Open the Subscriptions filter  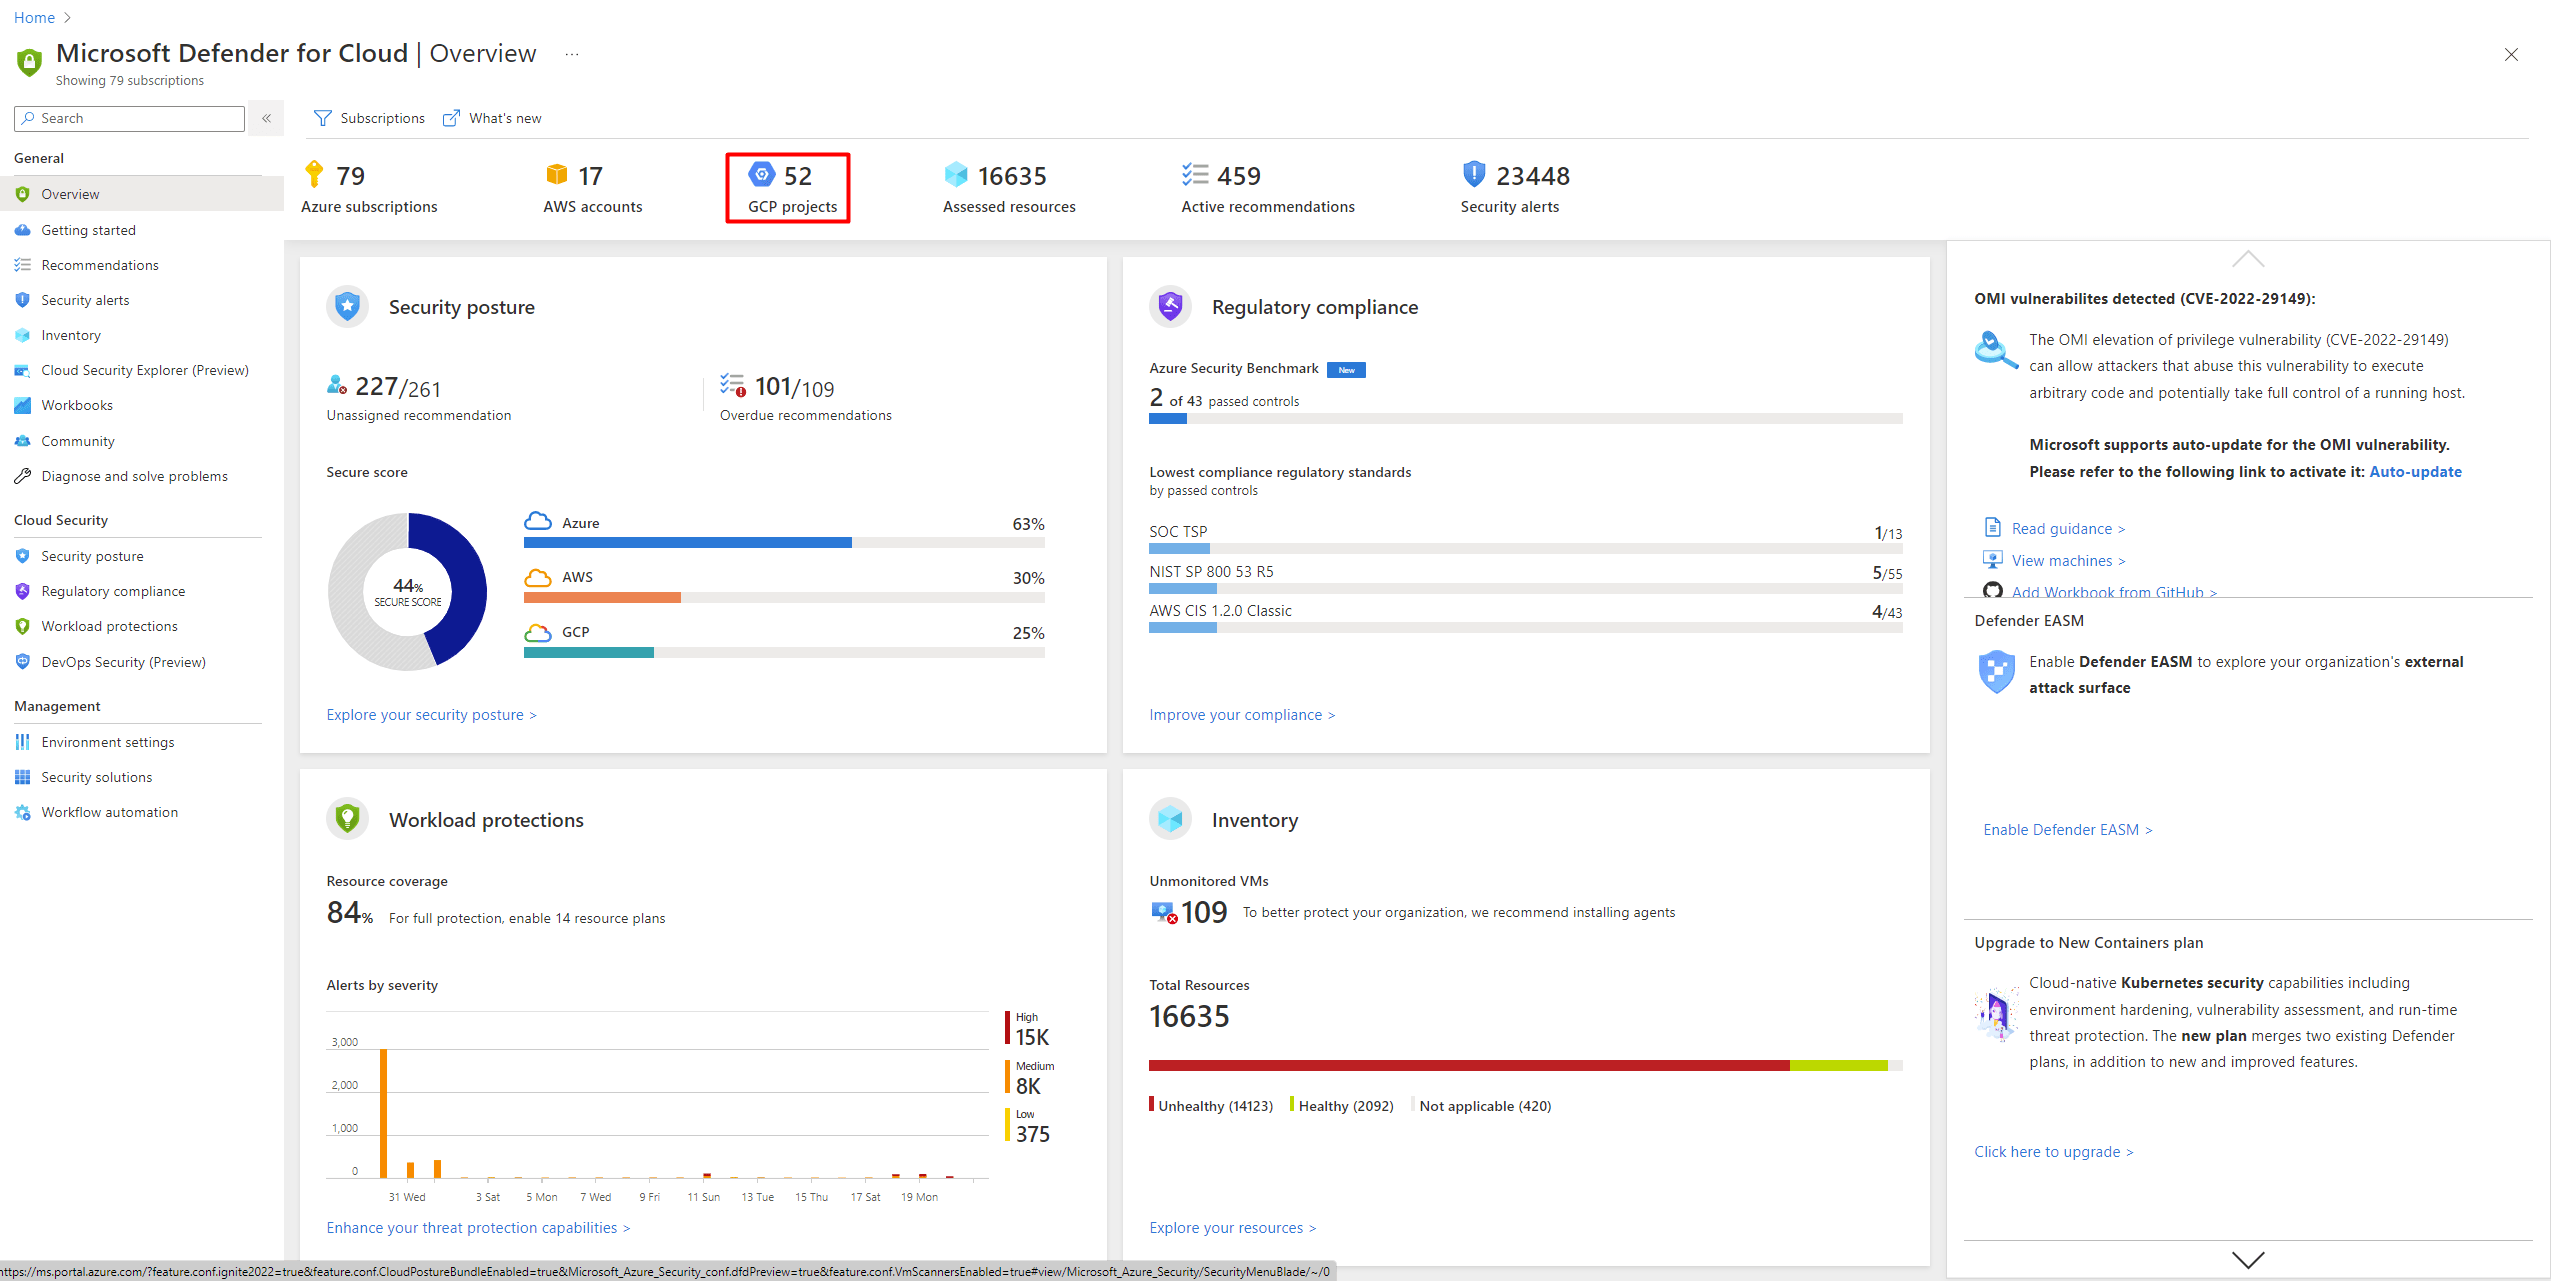[369, 118]
